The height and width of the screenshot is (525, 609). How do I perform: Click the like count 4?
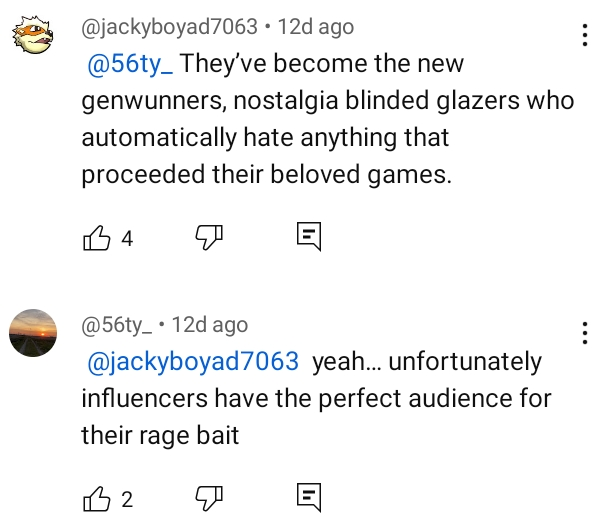[x=127, y=238]
